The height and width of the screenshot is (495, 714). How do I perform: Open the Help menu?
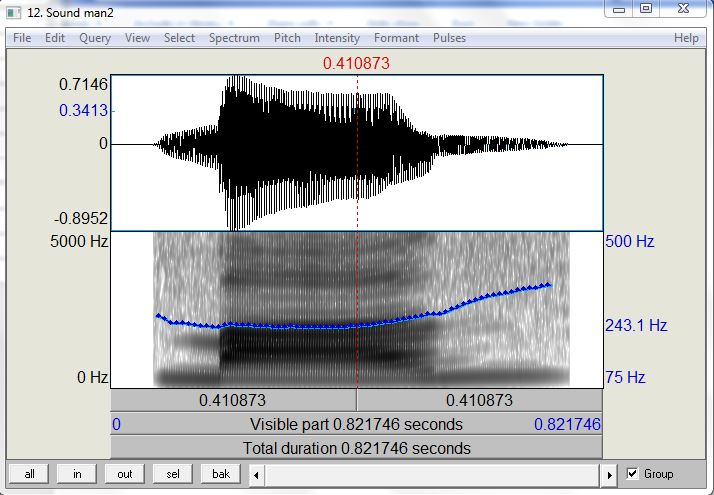click(x=686, y=38)
